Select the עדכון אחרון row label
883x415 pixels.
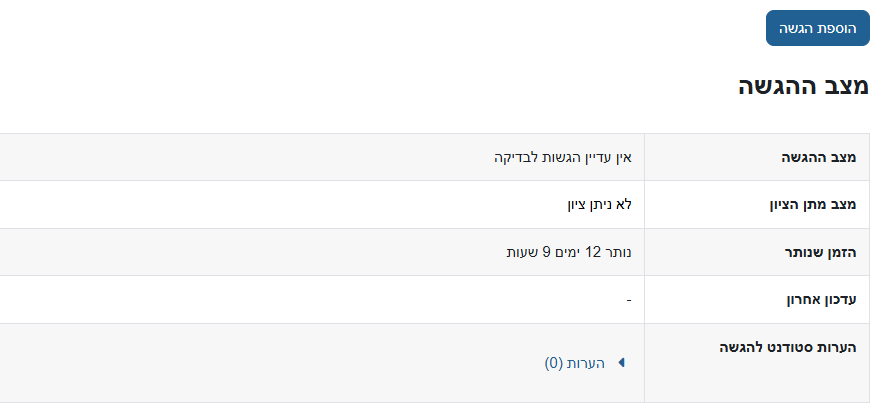(x=817, y=300)
